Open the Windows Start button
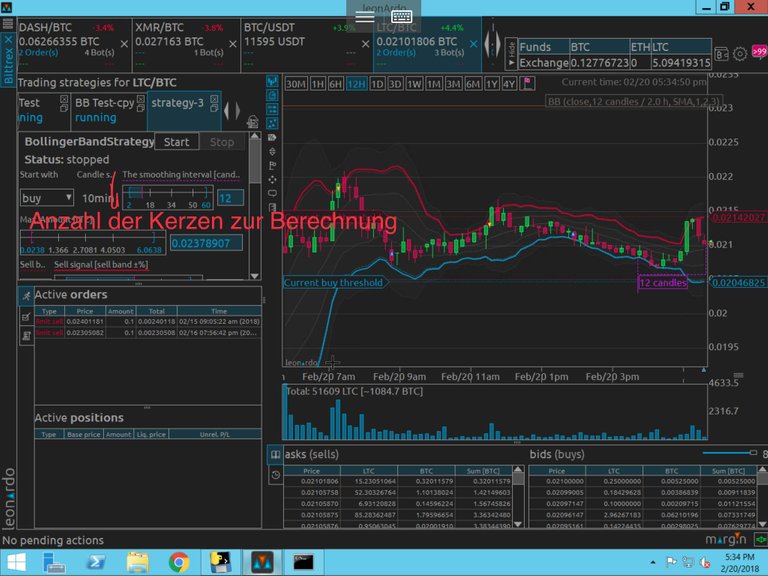 point(16,562)
